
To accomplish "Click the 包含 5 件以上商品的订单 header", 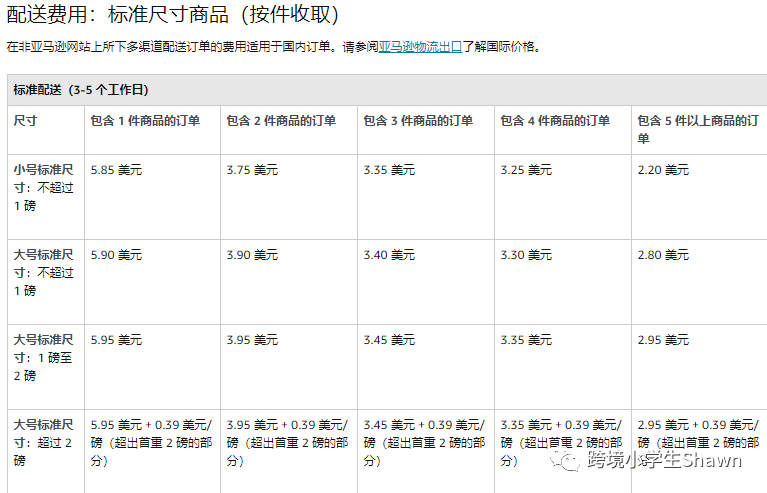I will pyautogui.click(x=698, y=130).
